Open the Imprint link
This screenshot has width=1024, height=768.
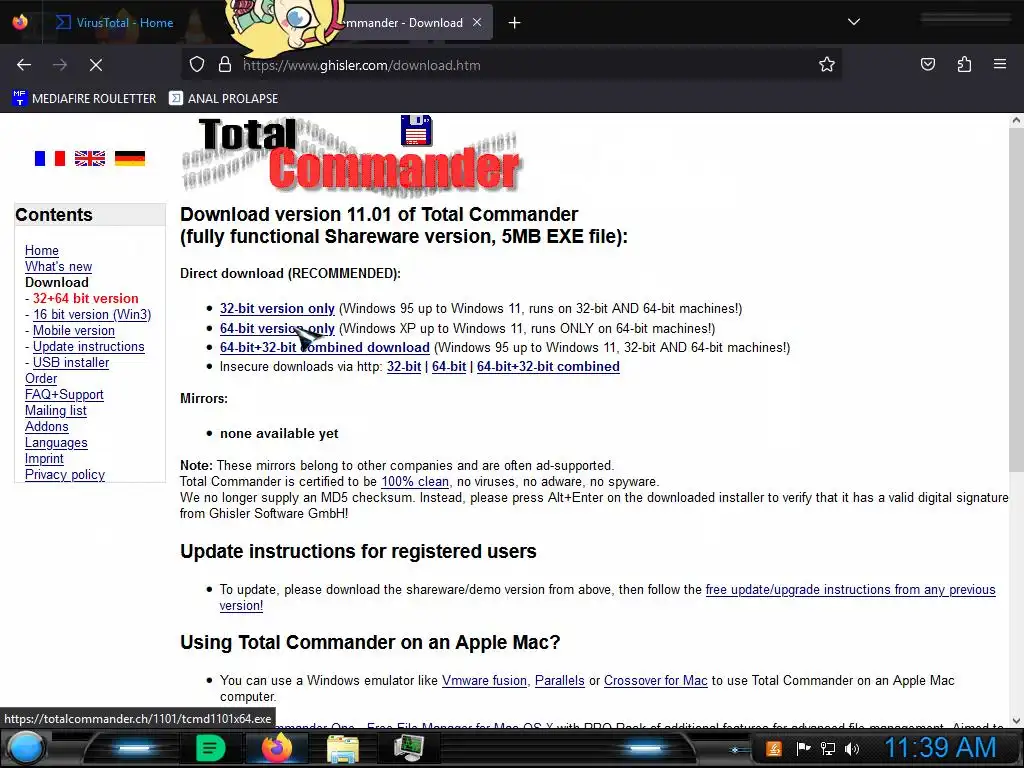tap(44, 458)
